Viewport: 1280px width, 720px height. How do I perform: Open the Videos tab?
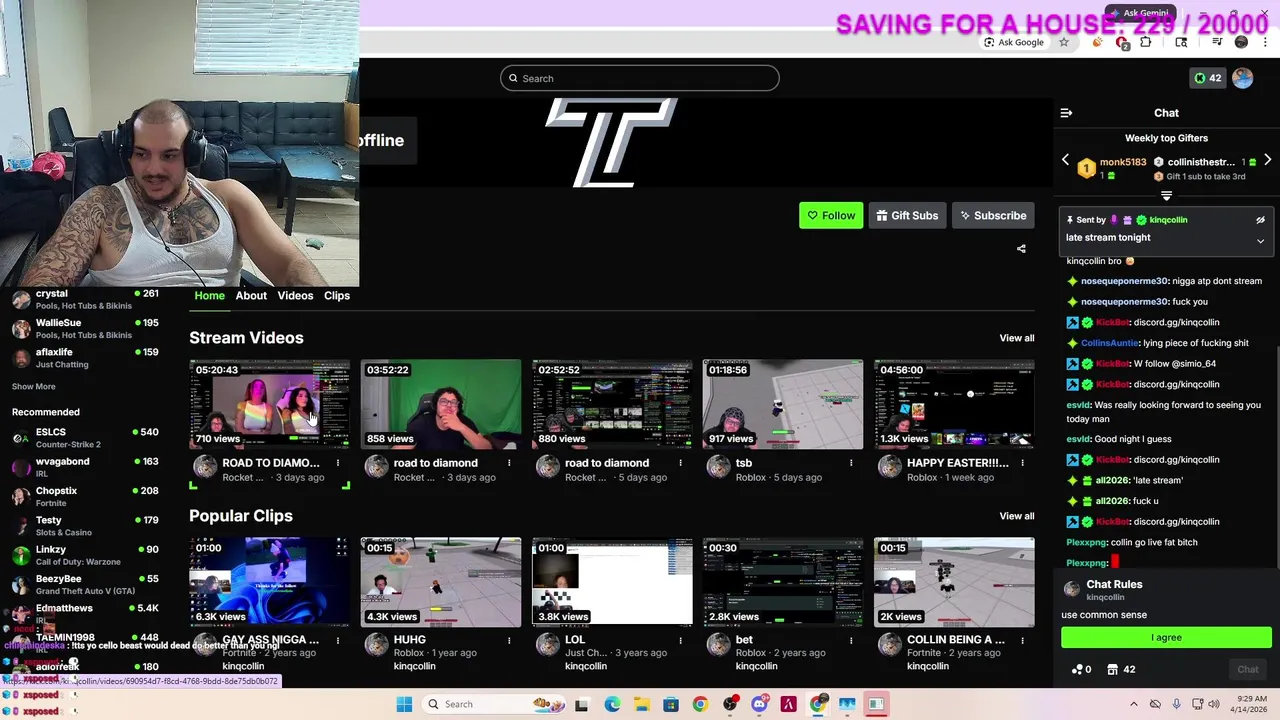(x=295, y=295)
